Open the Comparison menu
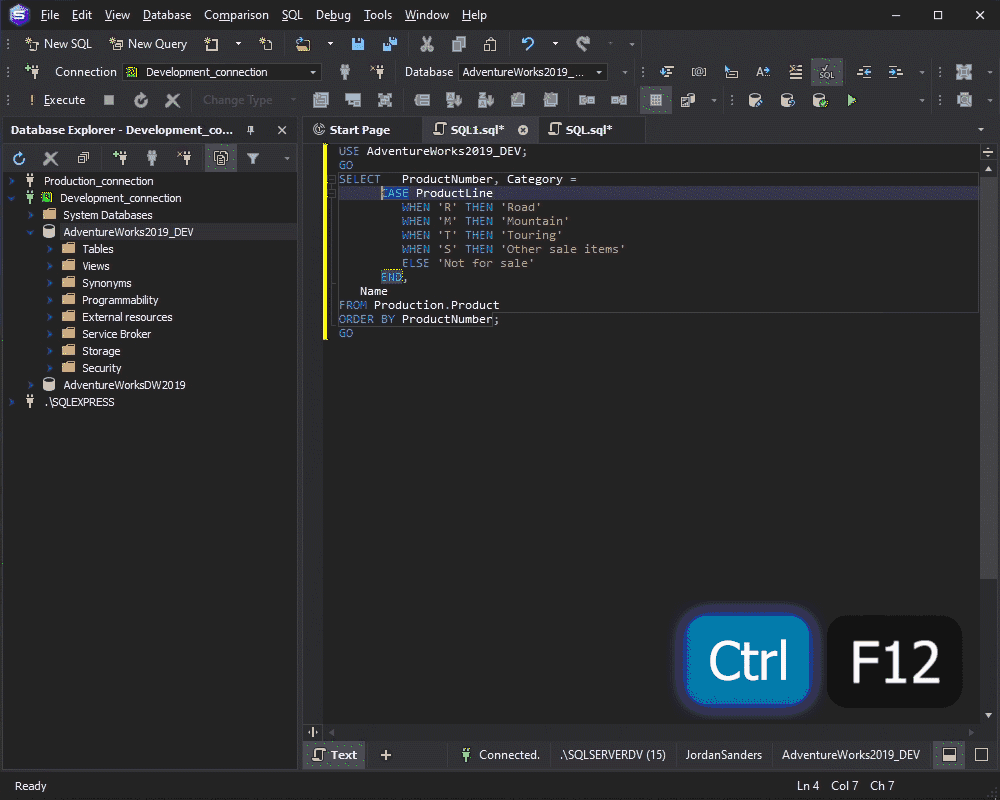The width and height of the screenshot is (1000, 800). (236, 15)
